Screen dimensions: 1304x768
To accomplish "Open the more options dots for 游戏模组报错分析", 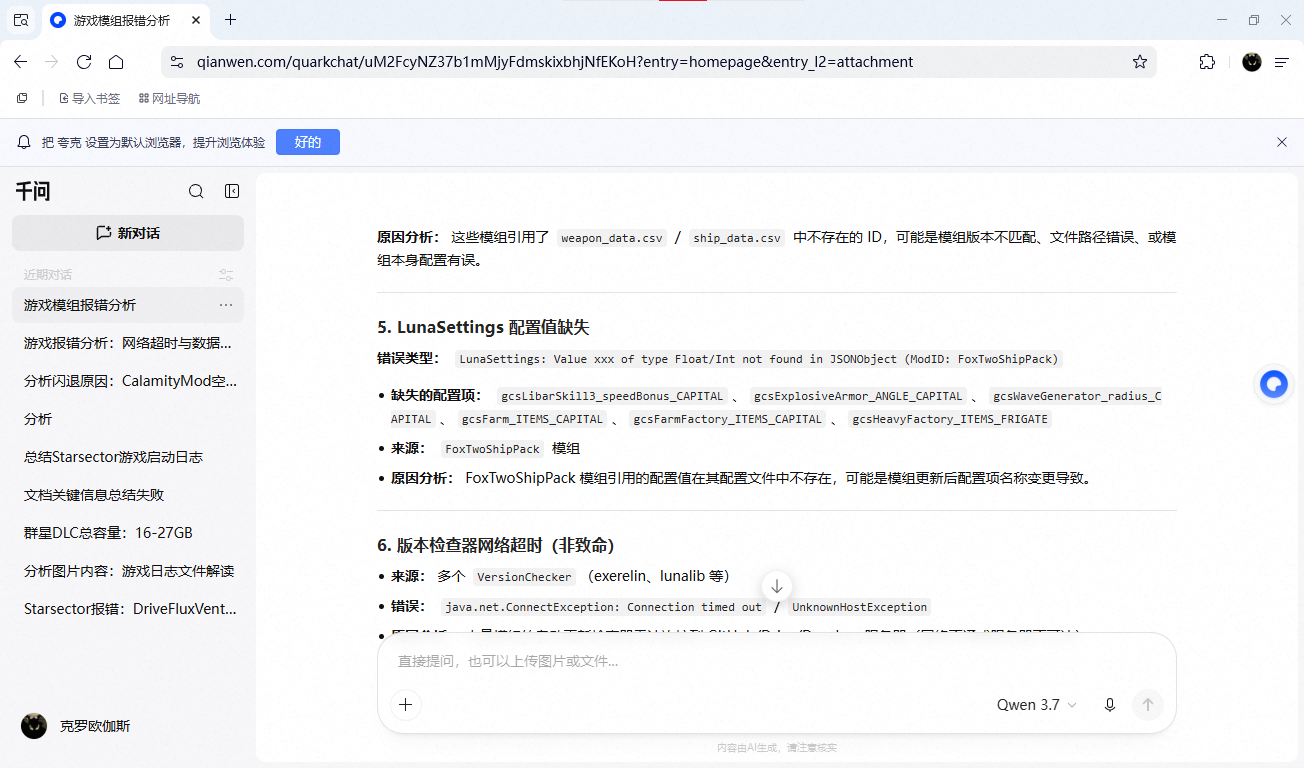I will click(x=226, y=305).
